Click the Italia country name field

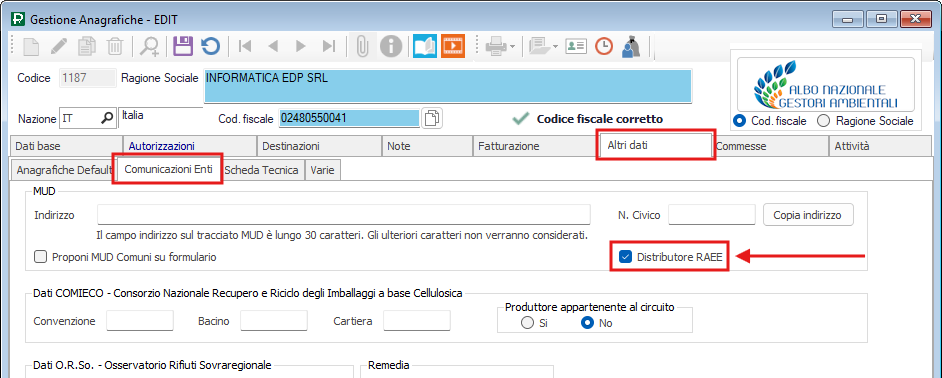click(161, 117)
